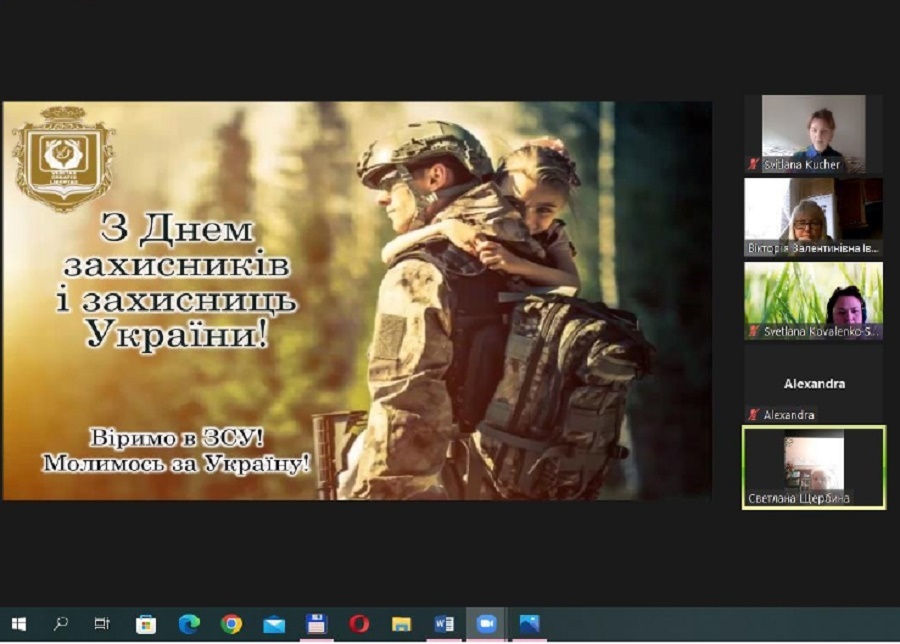Click the shared holiday greeting slide

tap(357, 300)
